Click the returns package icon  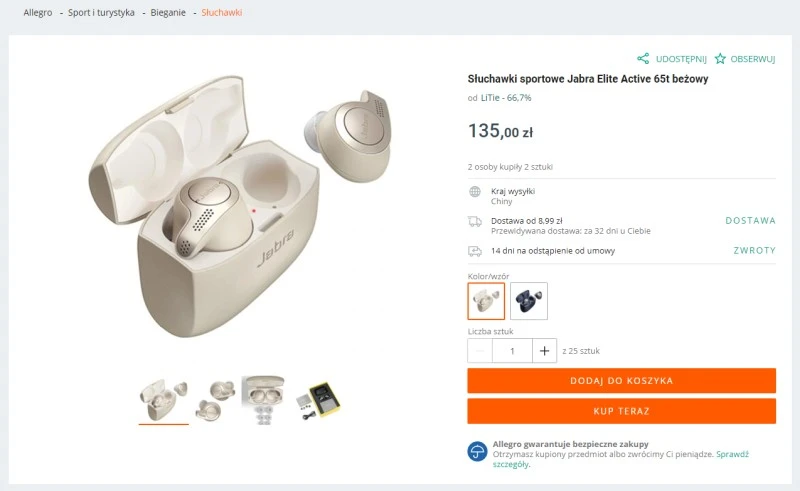point(475,251)
